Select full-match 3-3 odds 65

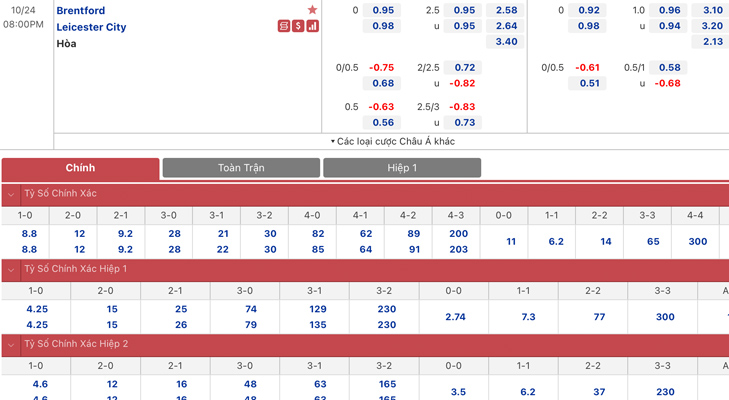(653, 242)
